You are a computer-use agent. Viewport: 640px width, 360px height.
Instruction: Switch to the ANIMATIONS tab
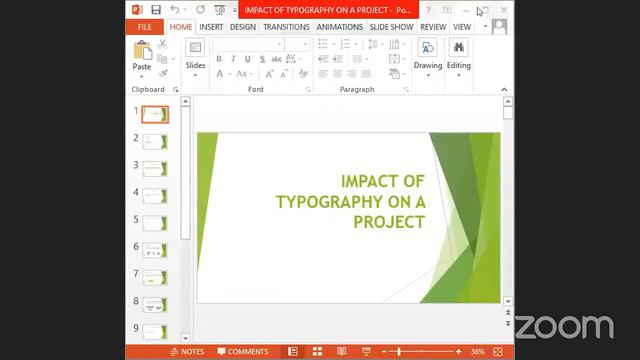340,27
